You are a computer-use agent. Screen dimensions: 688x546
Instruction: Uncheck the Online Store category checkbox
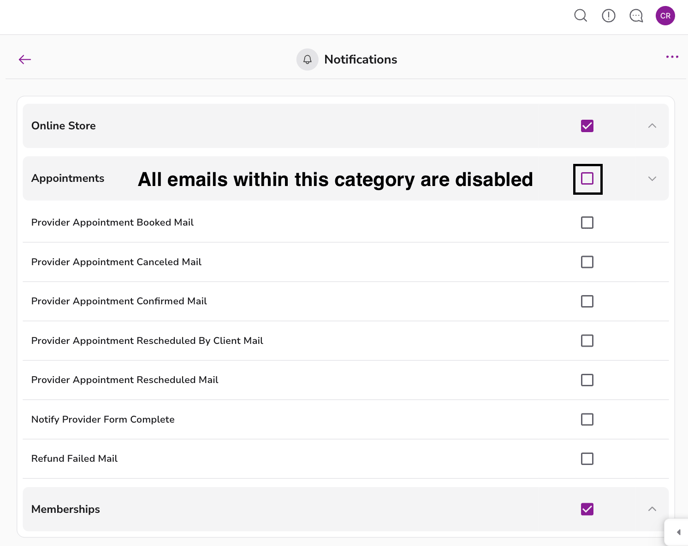tap(587, 126)
